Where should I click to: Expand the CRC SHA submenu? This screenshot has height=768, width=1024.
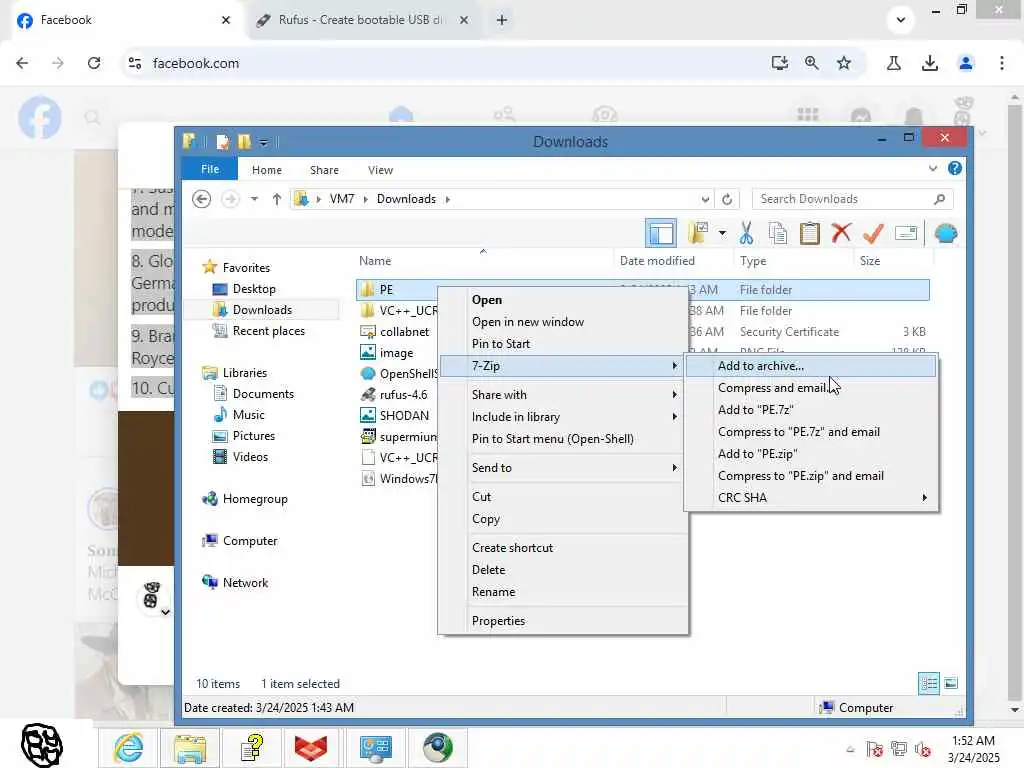(810, 498)
